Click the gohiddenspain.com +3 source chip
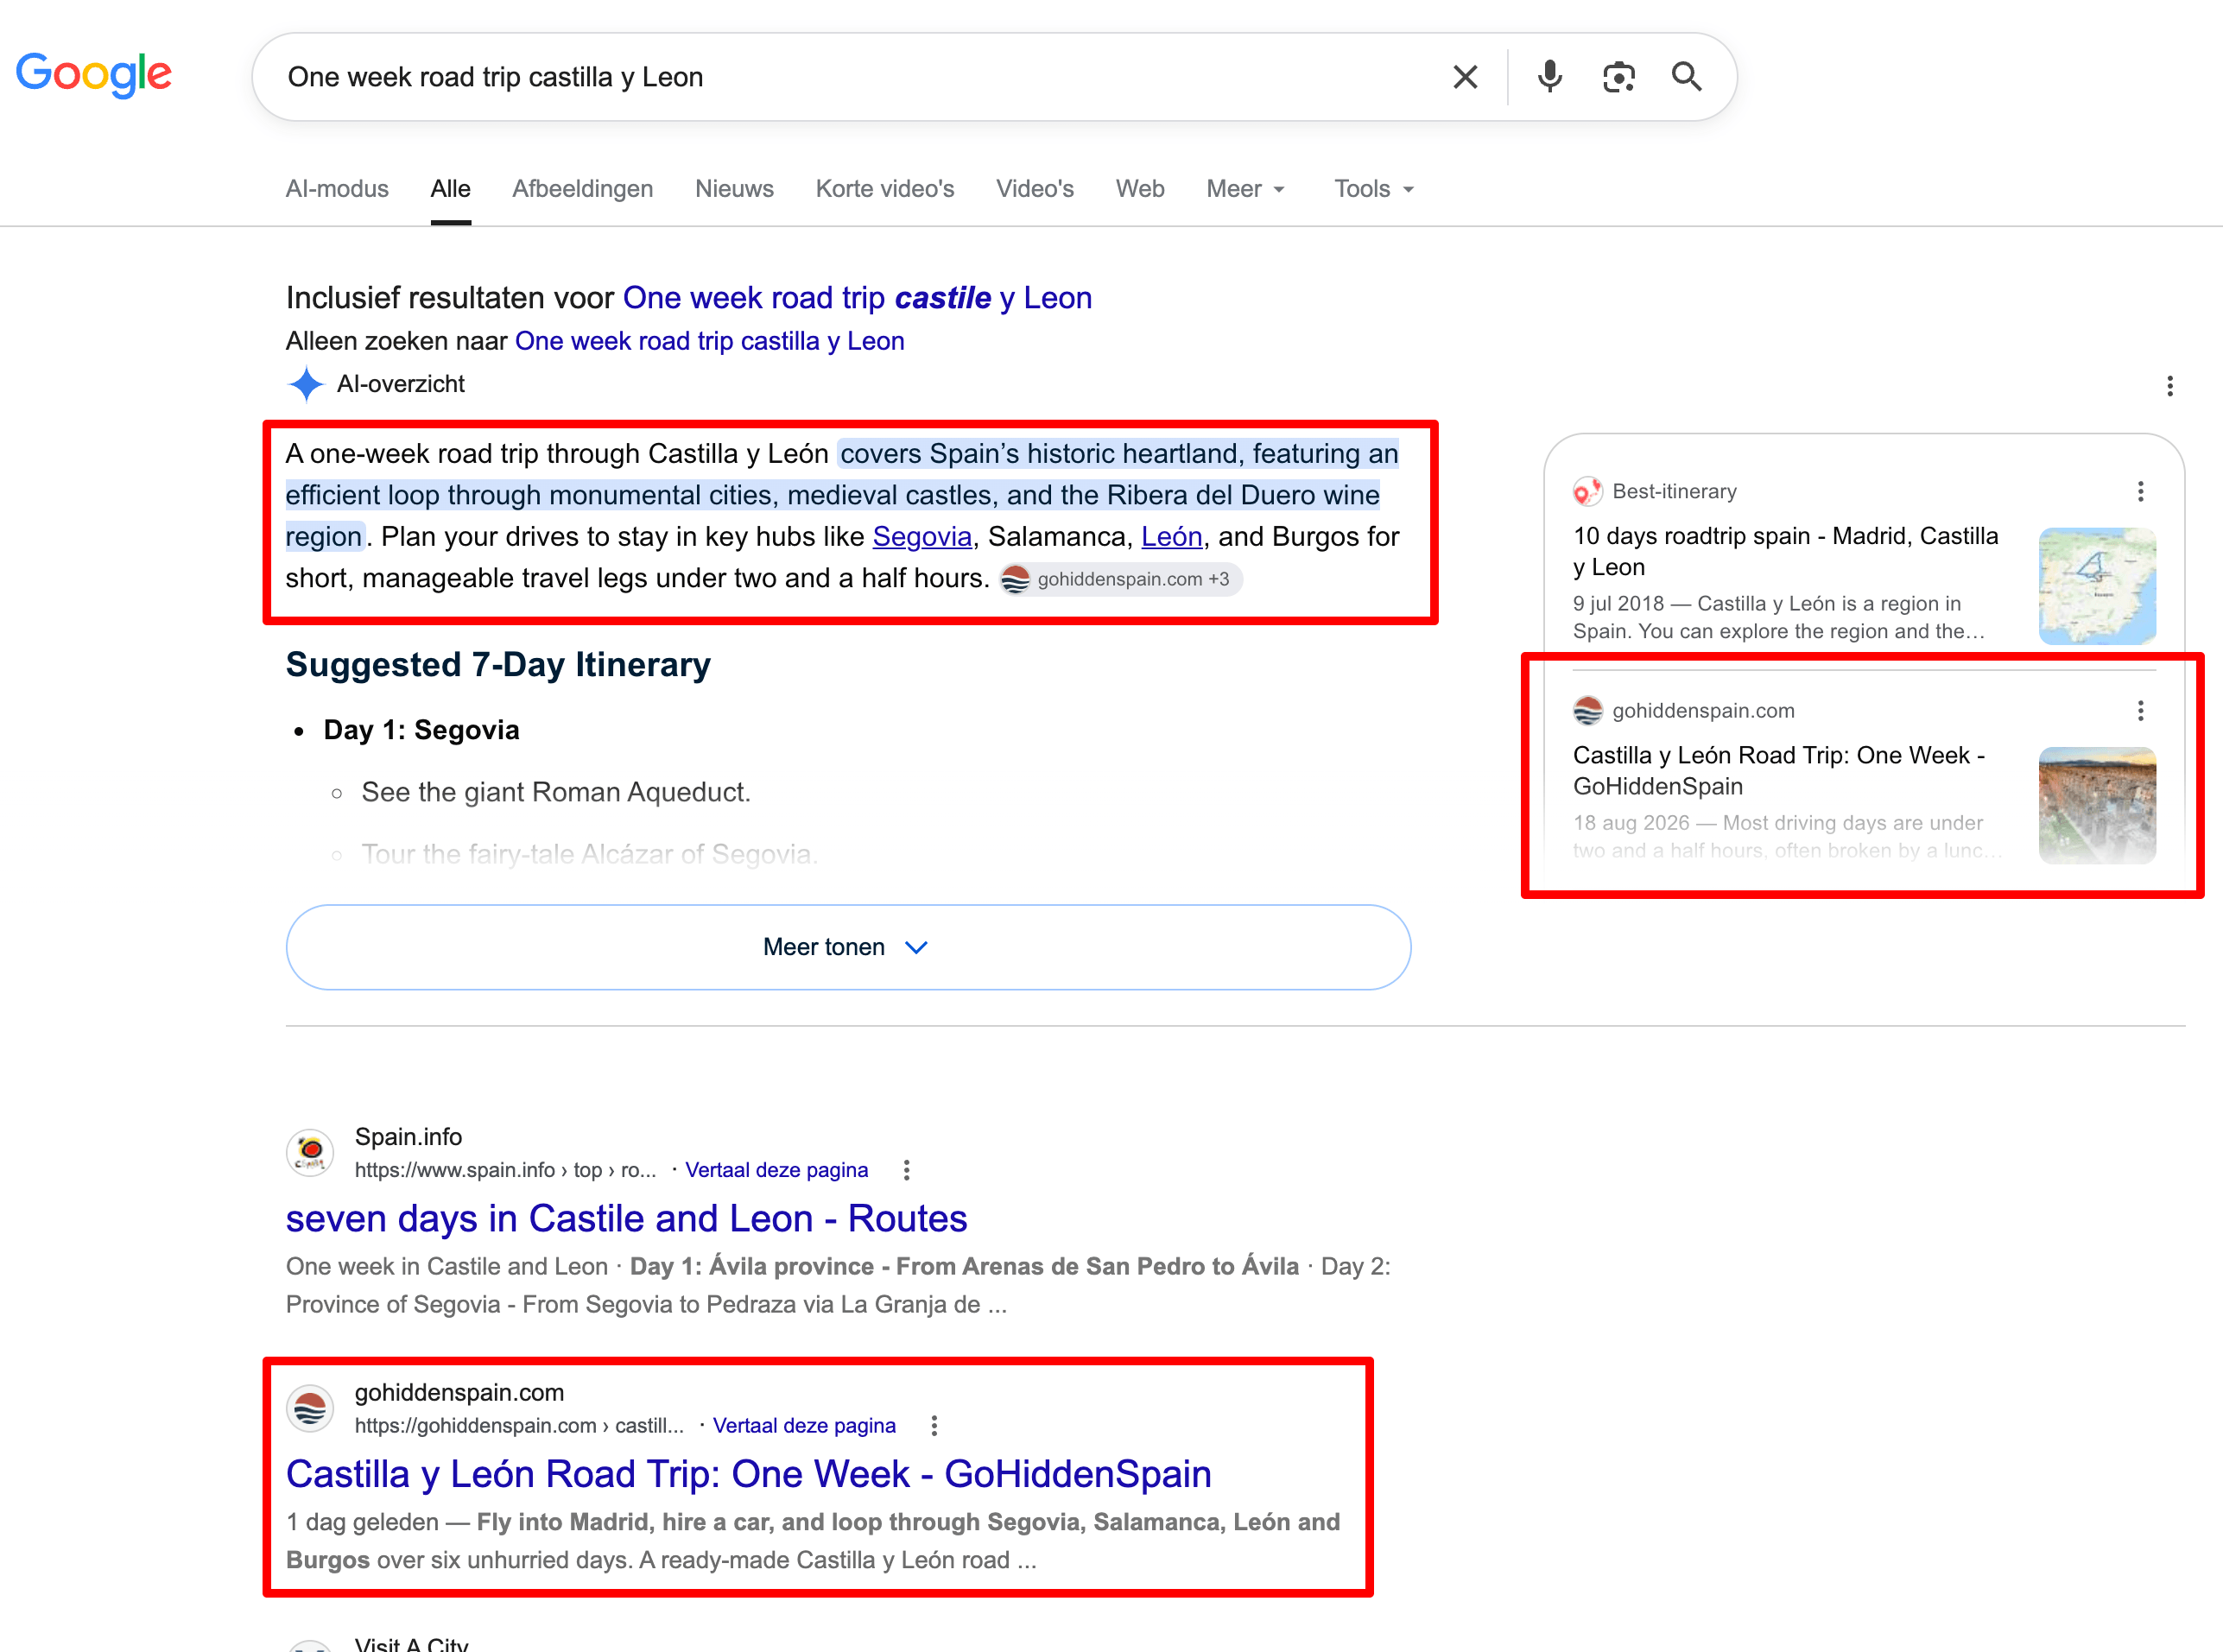This screenshot has height=1652, width=2223. 1121,579
